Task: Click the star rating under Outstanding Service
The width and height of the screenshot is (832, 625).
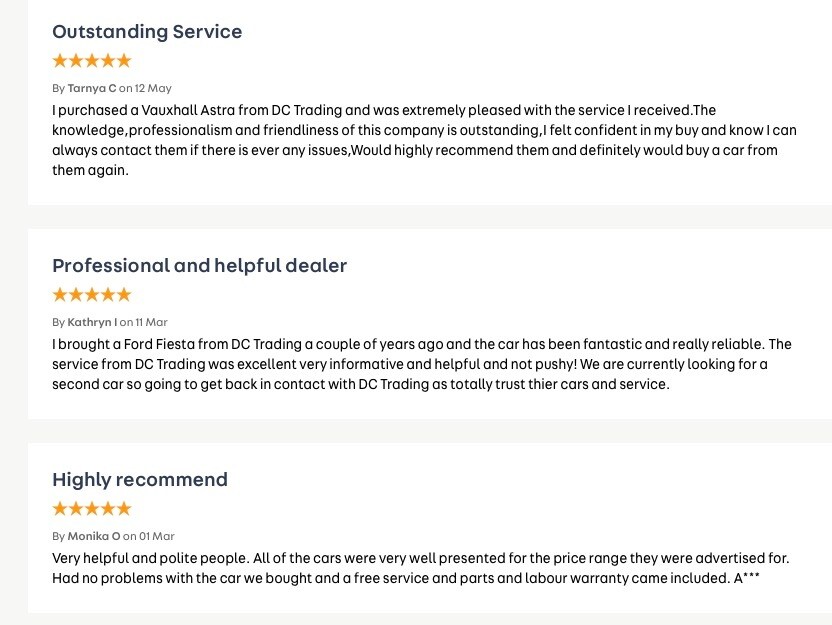Action: click(x=92, y=60)
